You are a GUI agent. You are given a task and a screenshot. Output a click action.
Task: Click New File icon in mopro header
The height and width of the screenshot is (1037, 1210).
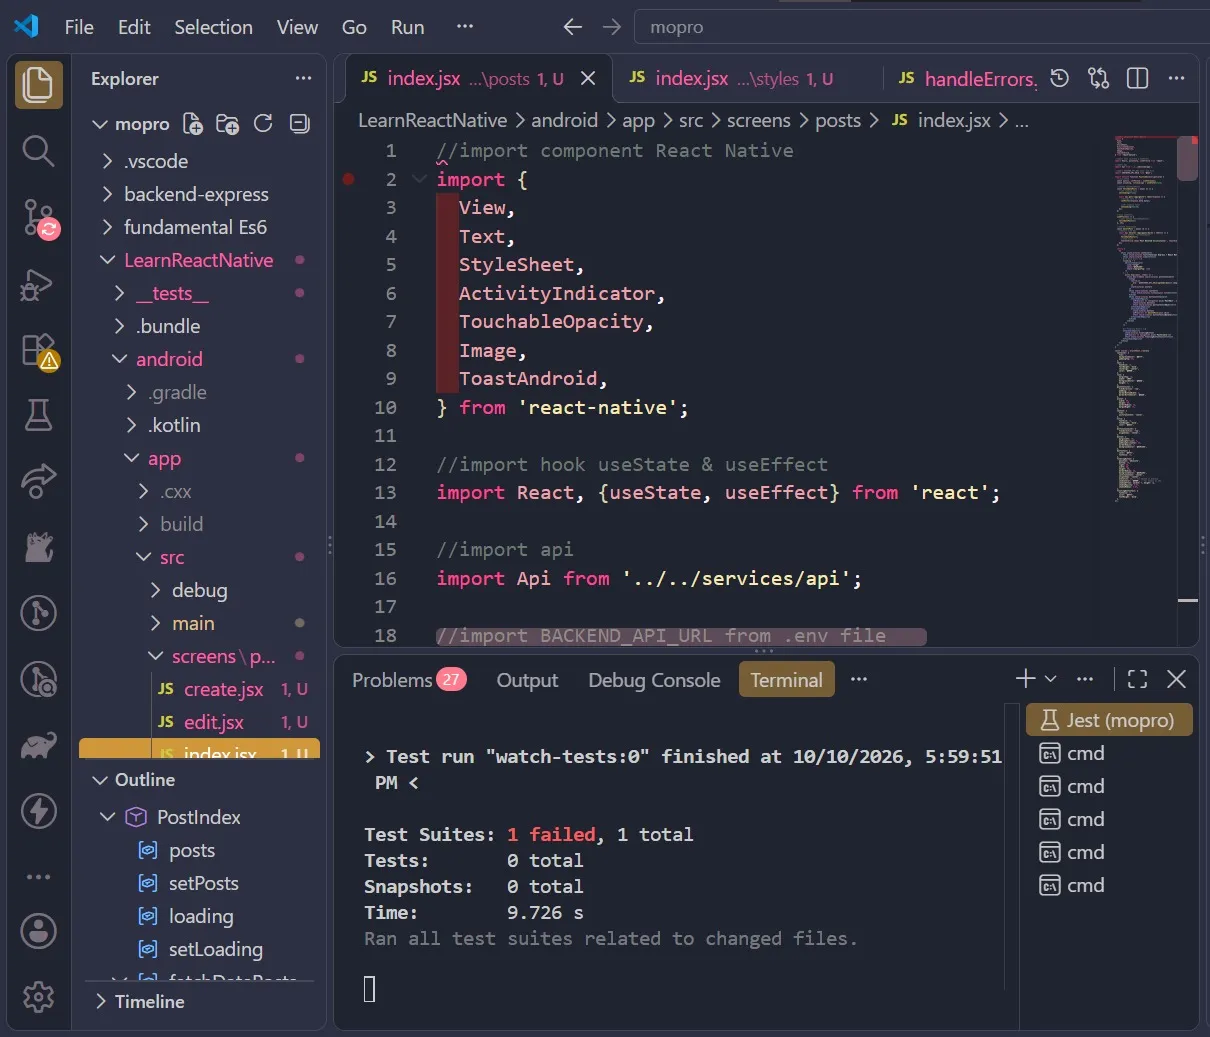click(193, 124)
